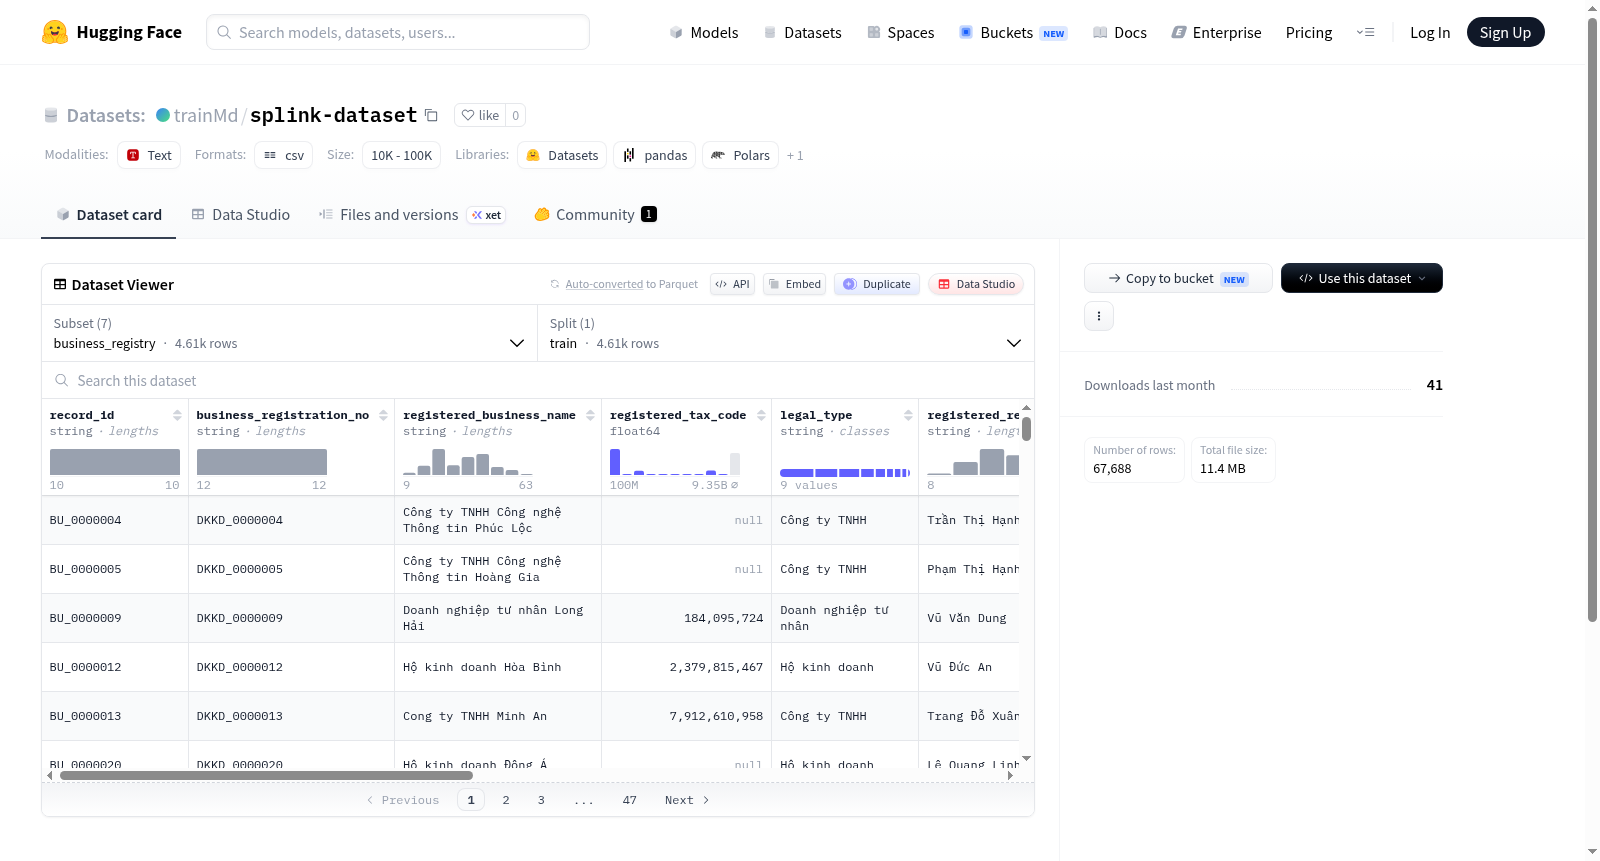
Task: Open the Buckets nav item
Action: tap(1013, 32)
